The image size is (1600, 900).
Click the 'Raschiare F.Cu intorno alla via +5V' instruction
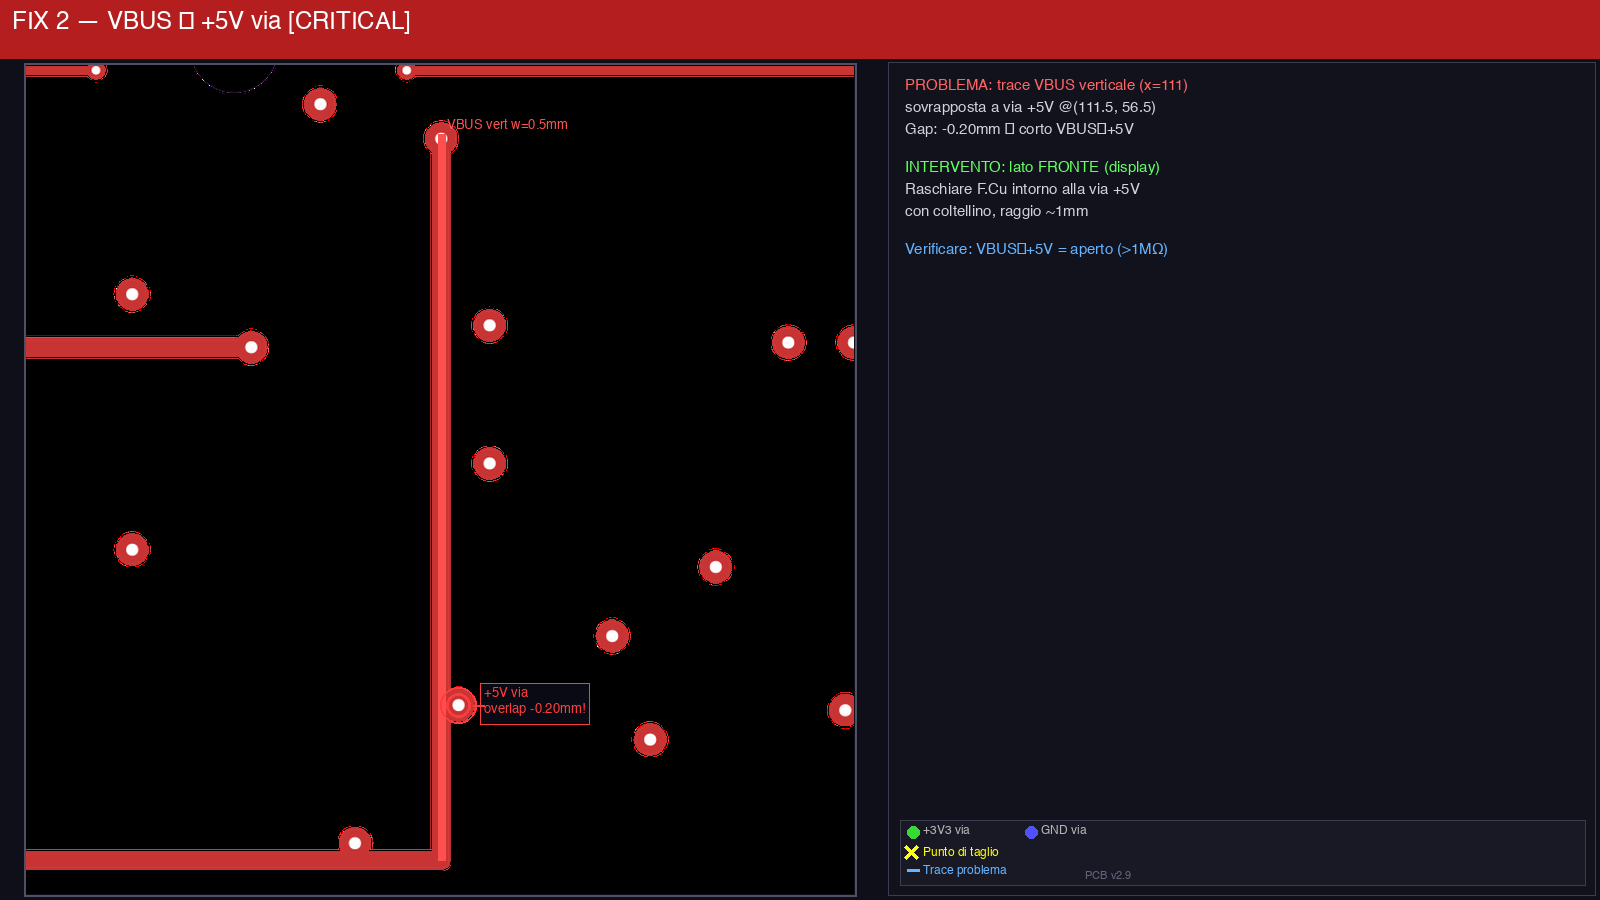coord(1022,189)
